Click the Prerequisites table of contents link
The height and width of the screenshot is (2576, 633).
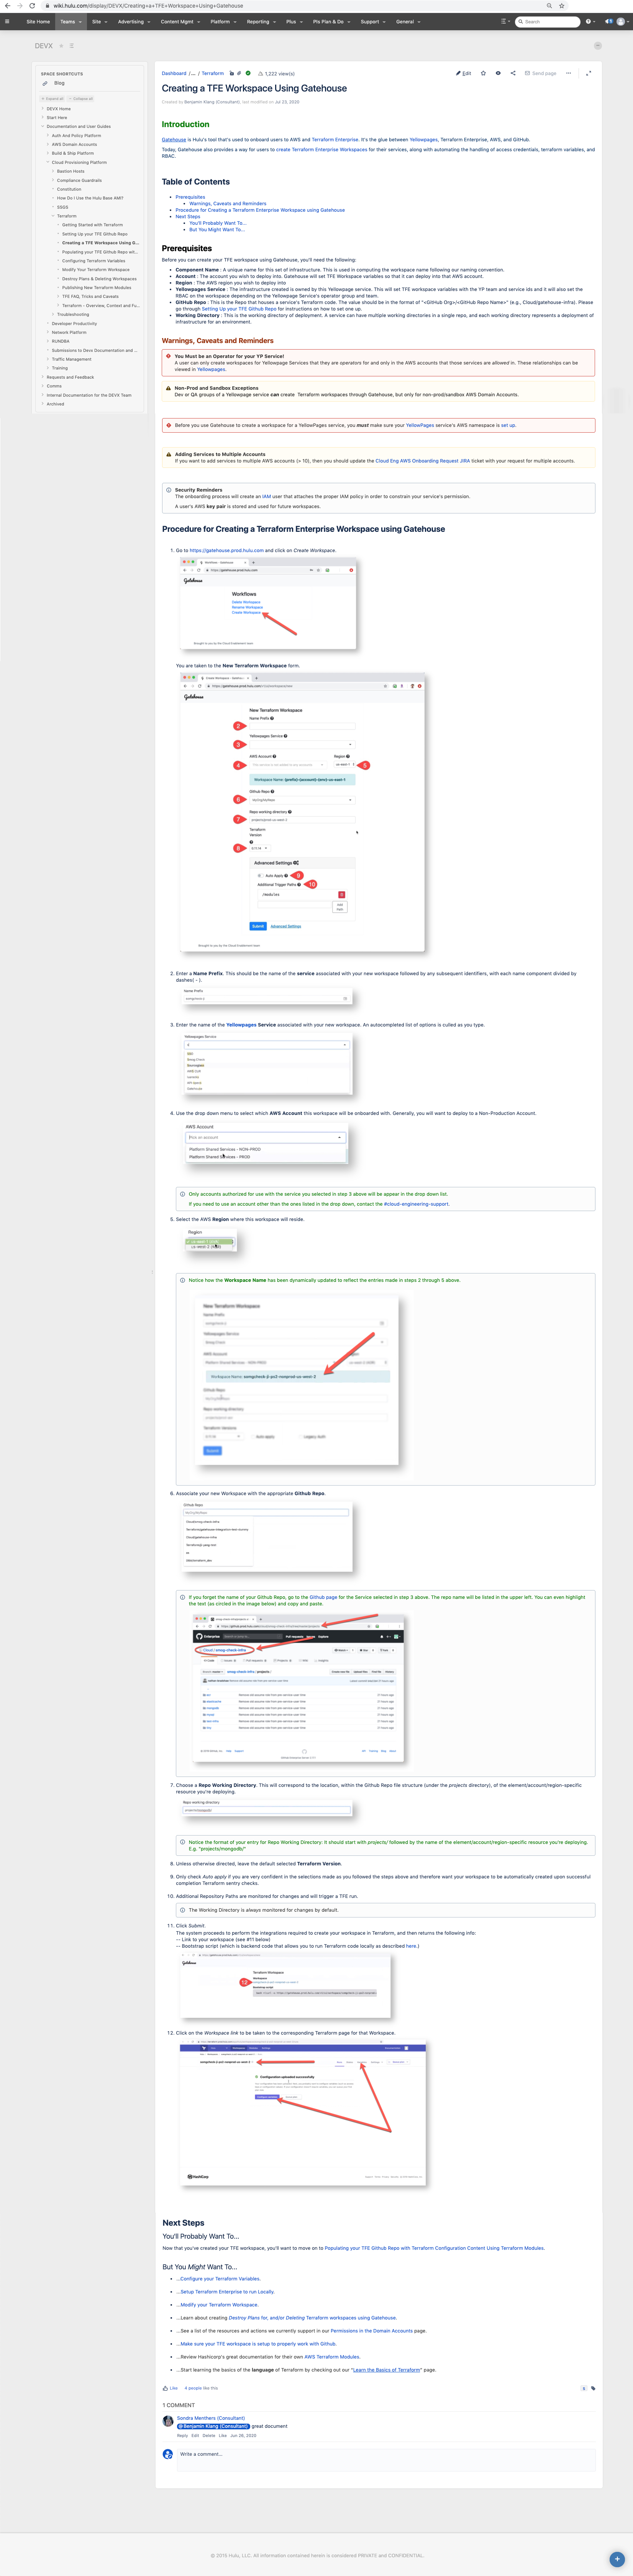coord(190,197)
